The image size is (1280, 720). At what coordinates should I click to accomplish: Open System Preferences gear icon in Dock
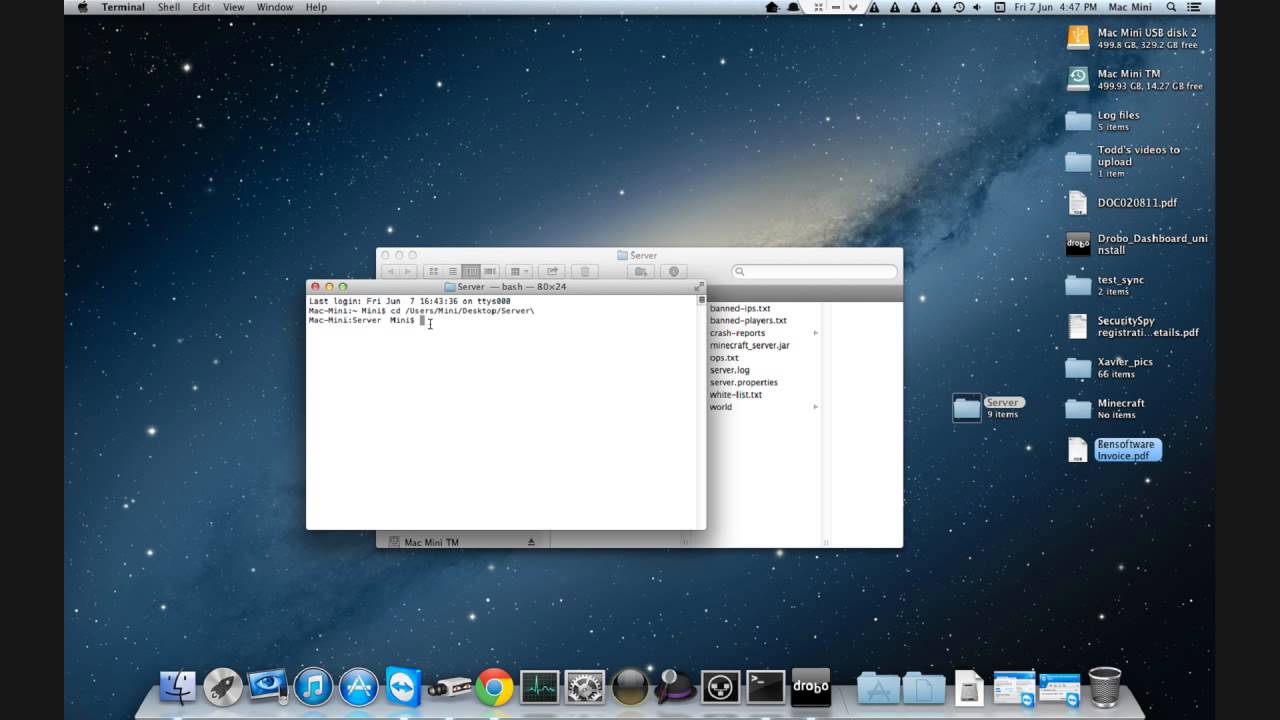tap(585, 686)
